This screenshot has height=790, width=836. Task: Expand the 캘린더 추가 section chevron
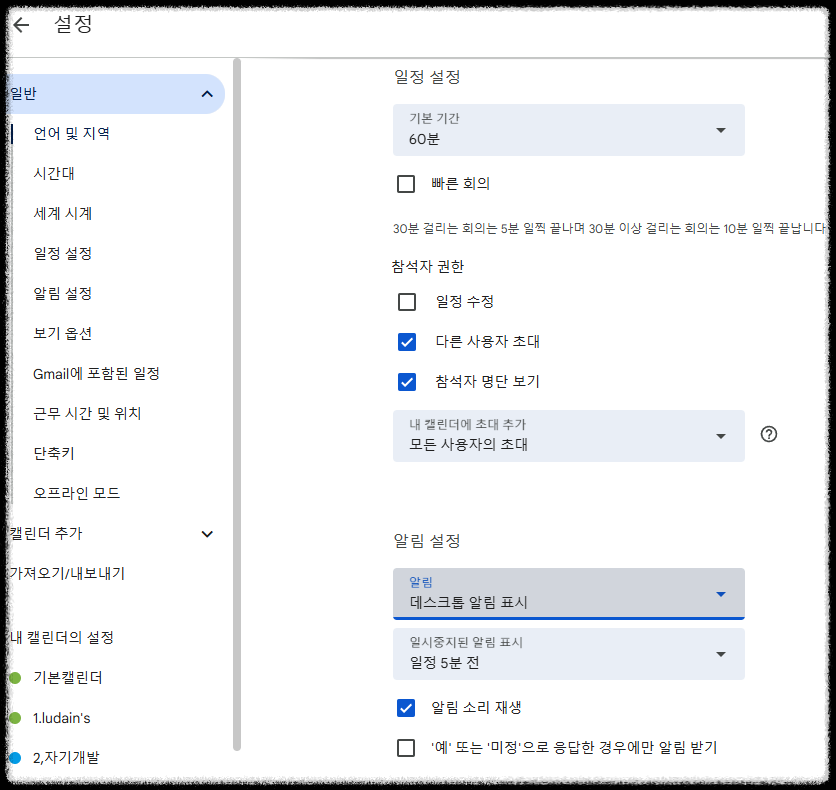pyautogui.click(x=207, y=534)
